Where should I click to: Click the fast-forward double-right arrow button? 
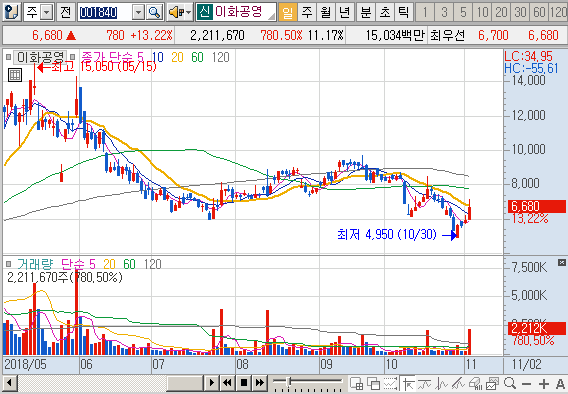point(260,383)
